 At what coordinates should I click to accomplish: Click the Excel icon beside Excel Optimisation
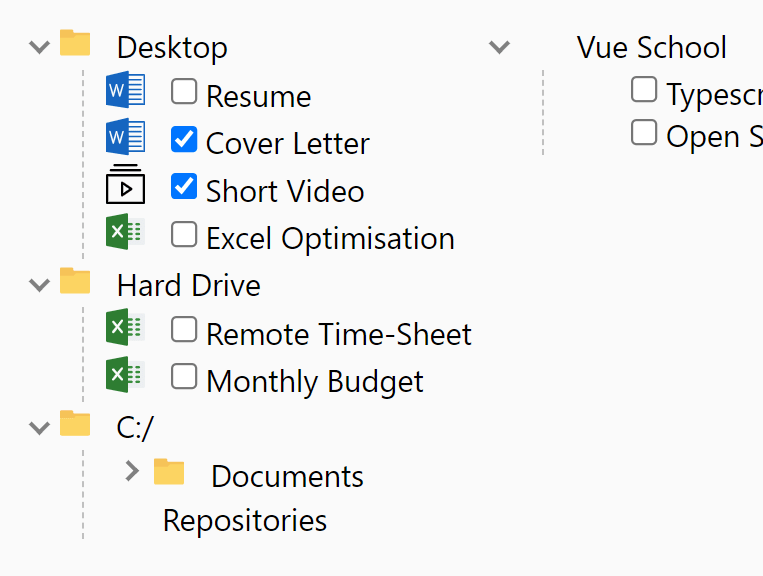tap(126, 233)
